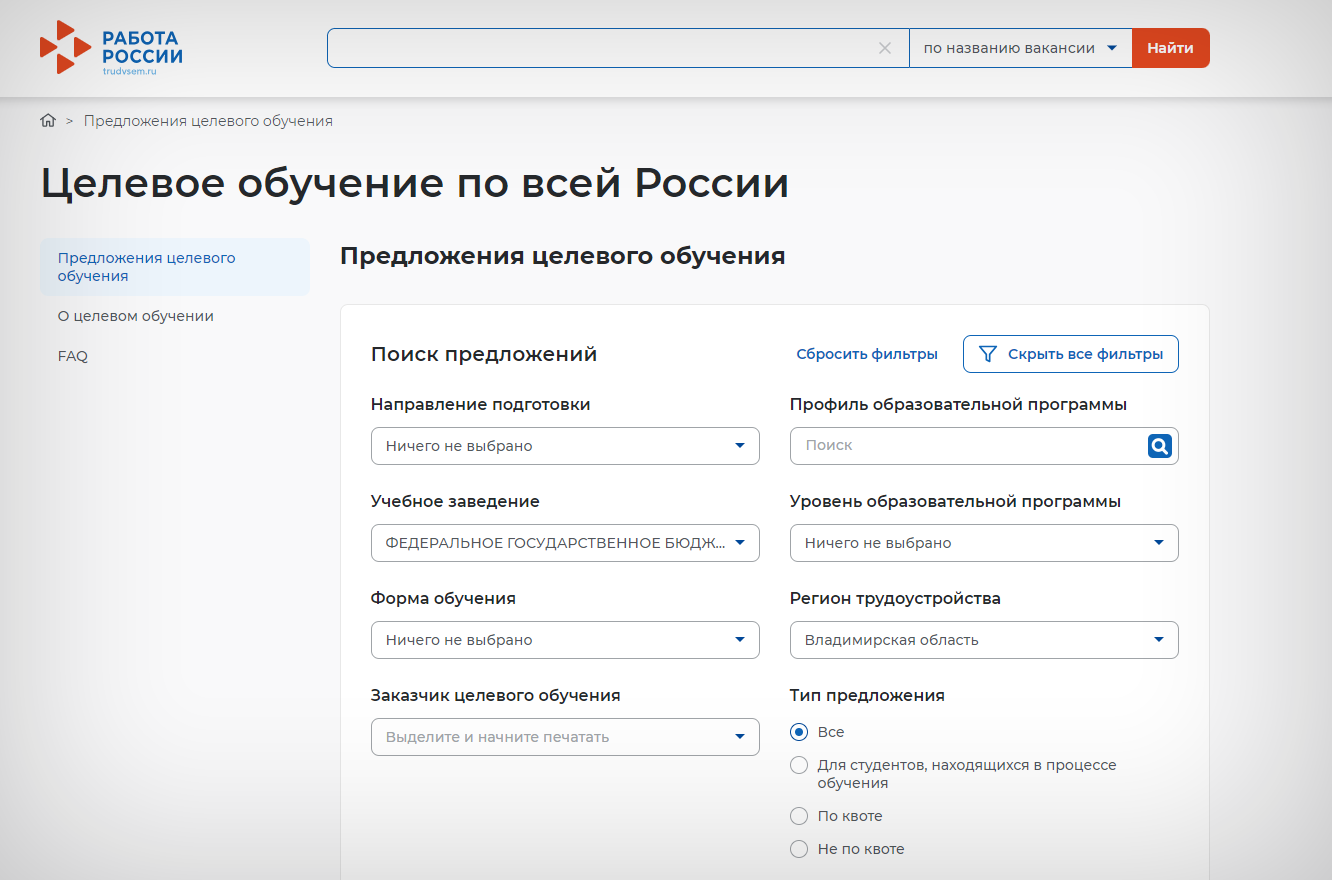1332x880 pixels.
Task: Click the 'Тип предложения' label
Action: [x=867, y=695]
